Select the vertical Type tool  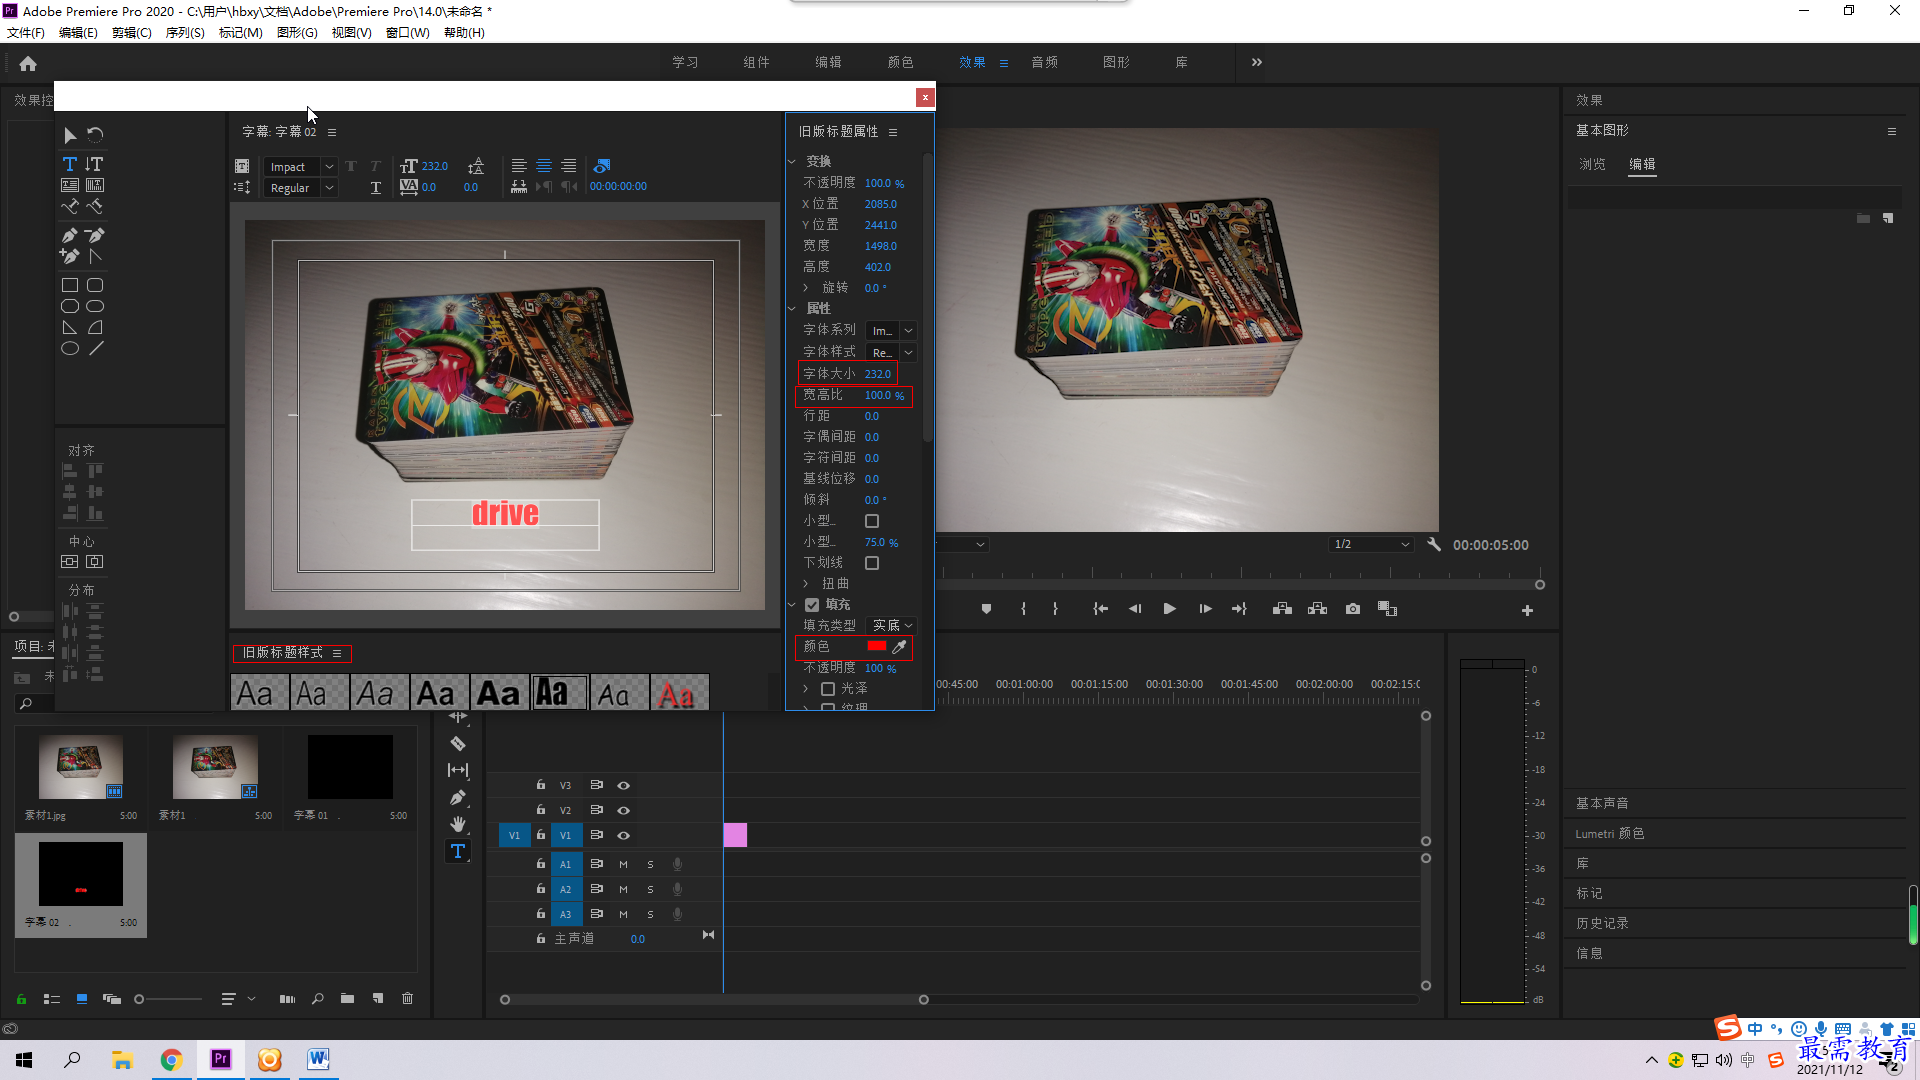tap(94, 164)
